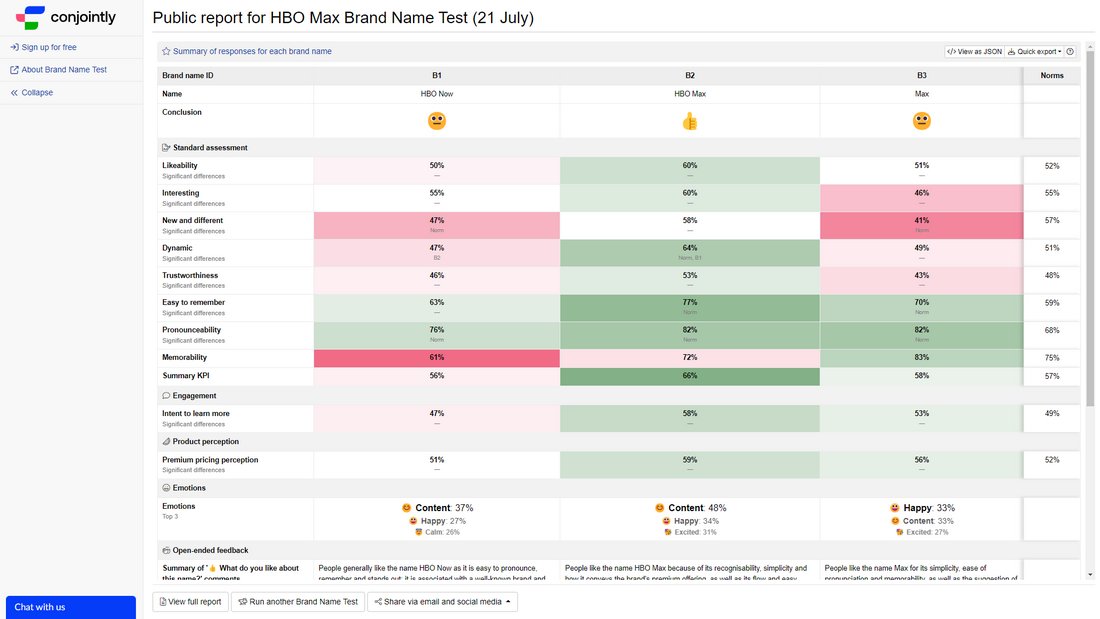The width and height of the screenshot is (1100, 619).
Task: Click the thumbs-up conclusion icon for HBO Max
Action: [x=690, y=121]
